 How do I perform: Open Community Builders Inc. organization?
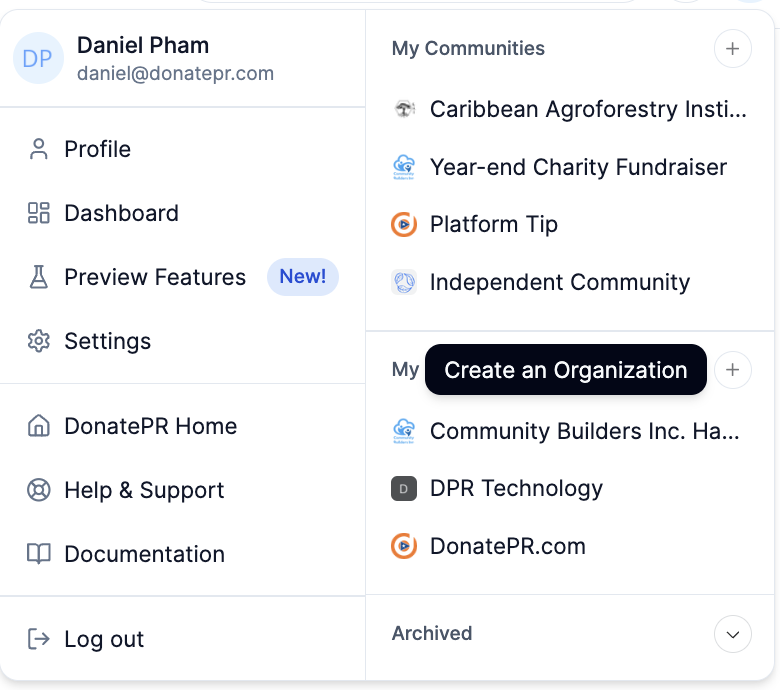584,431
